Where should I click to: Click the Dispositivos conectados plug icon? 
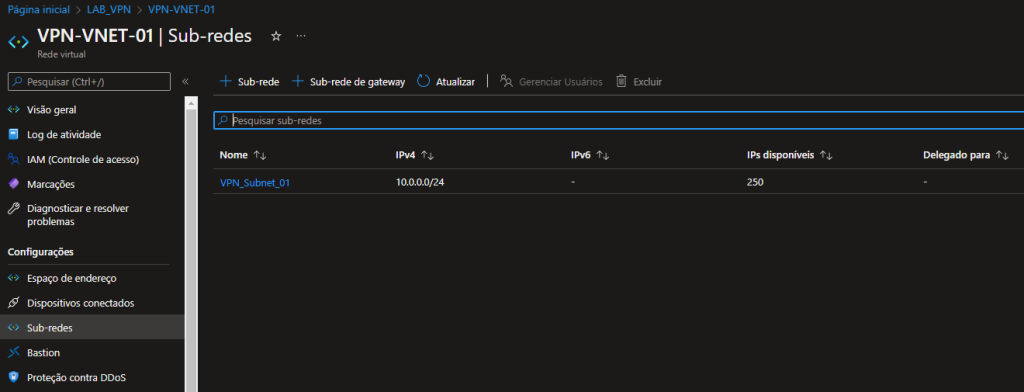coord(14,303)
